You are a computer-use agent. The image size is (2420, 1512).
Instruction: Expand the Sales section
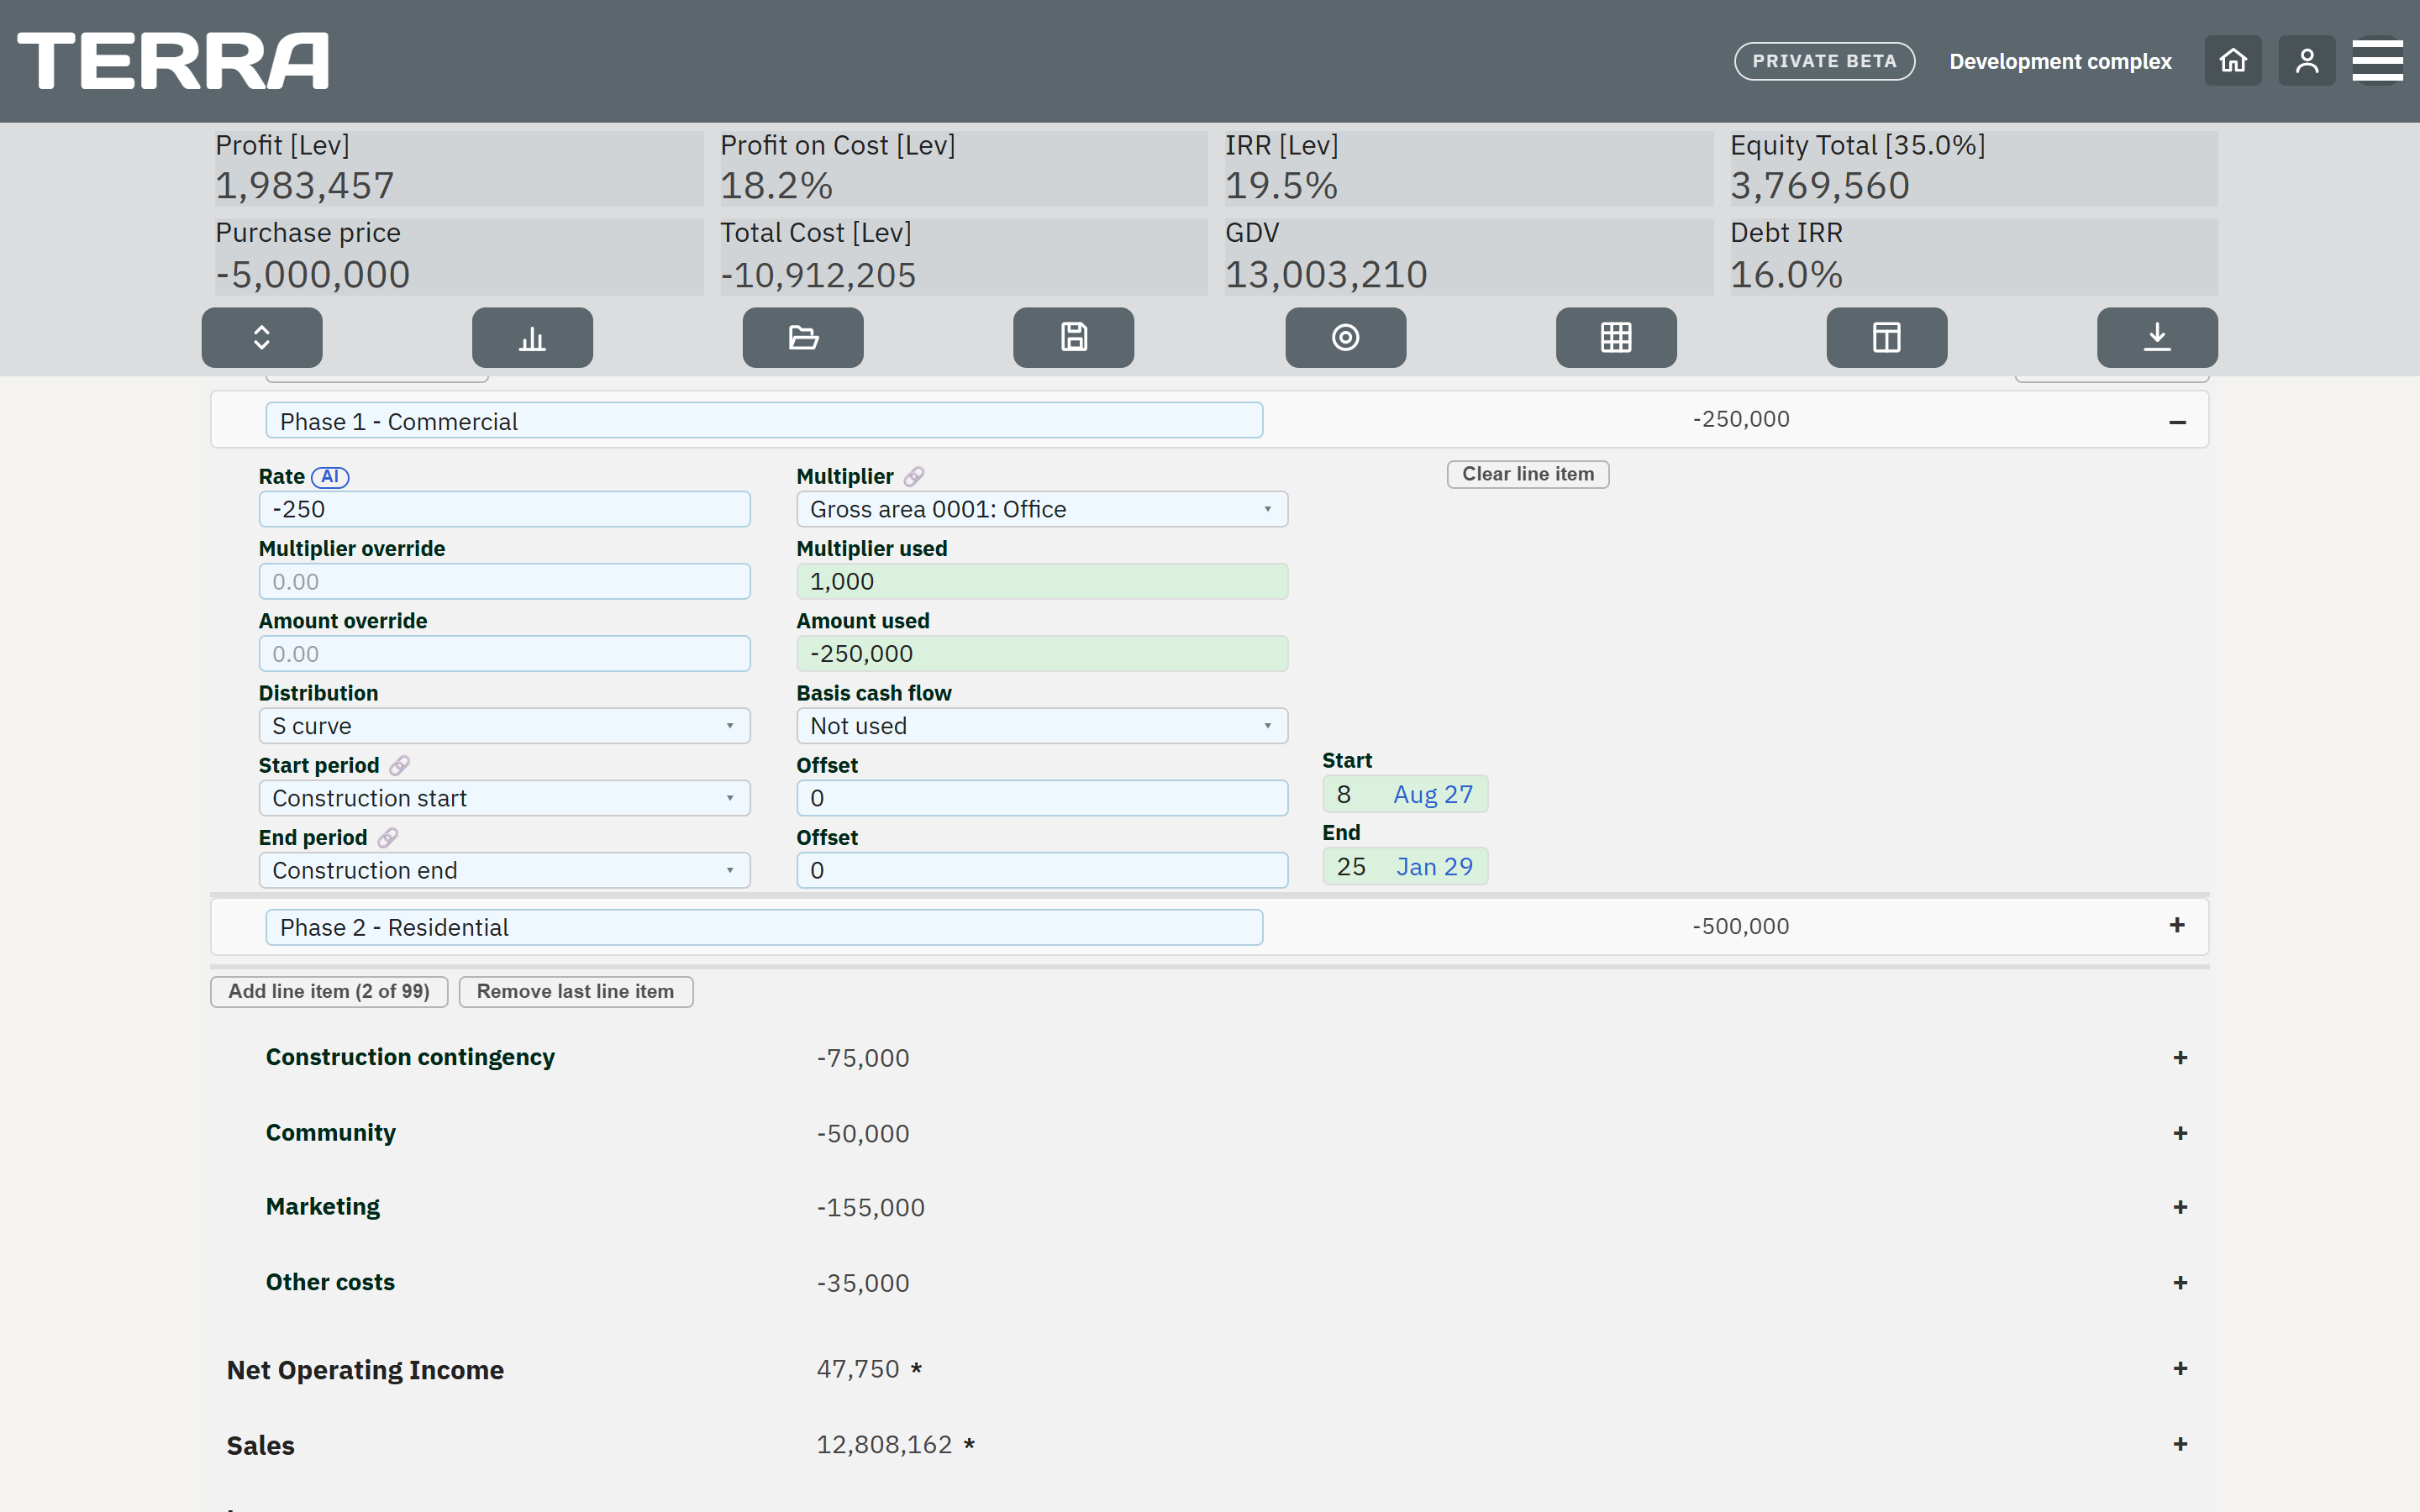pos(2180,1444)
